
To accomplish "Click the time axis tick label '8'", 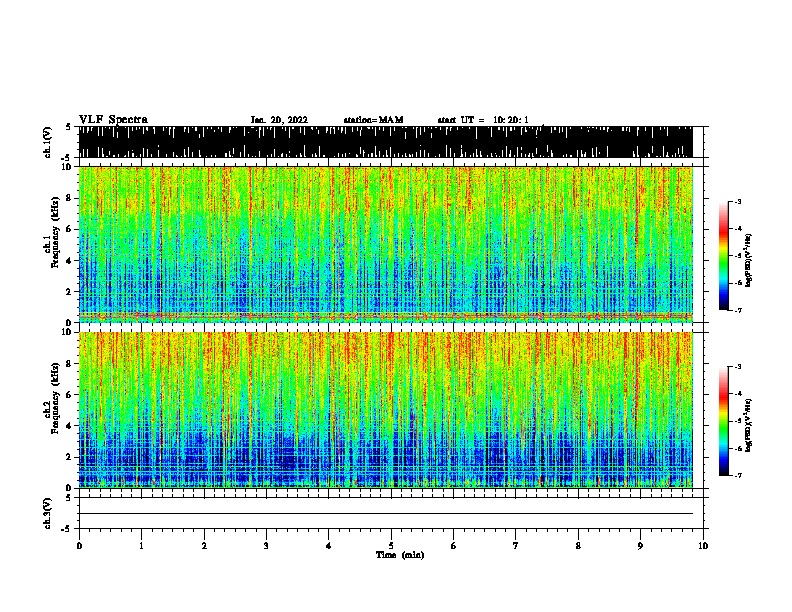I will pos(578,546).
